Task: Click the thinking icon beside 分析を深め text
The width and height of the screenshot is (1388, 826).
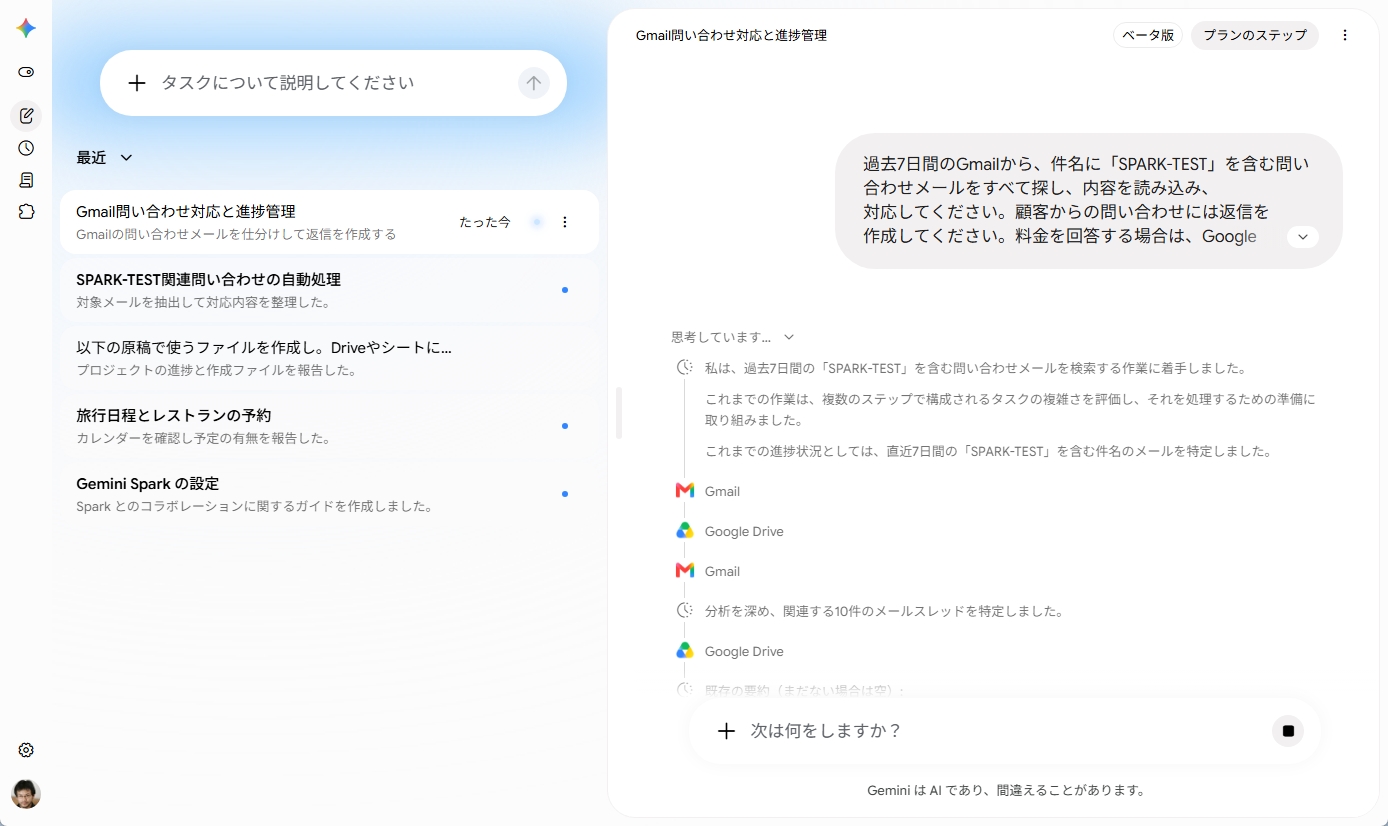Action: [x=685, y=610]
